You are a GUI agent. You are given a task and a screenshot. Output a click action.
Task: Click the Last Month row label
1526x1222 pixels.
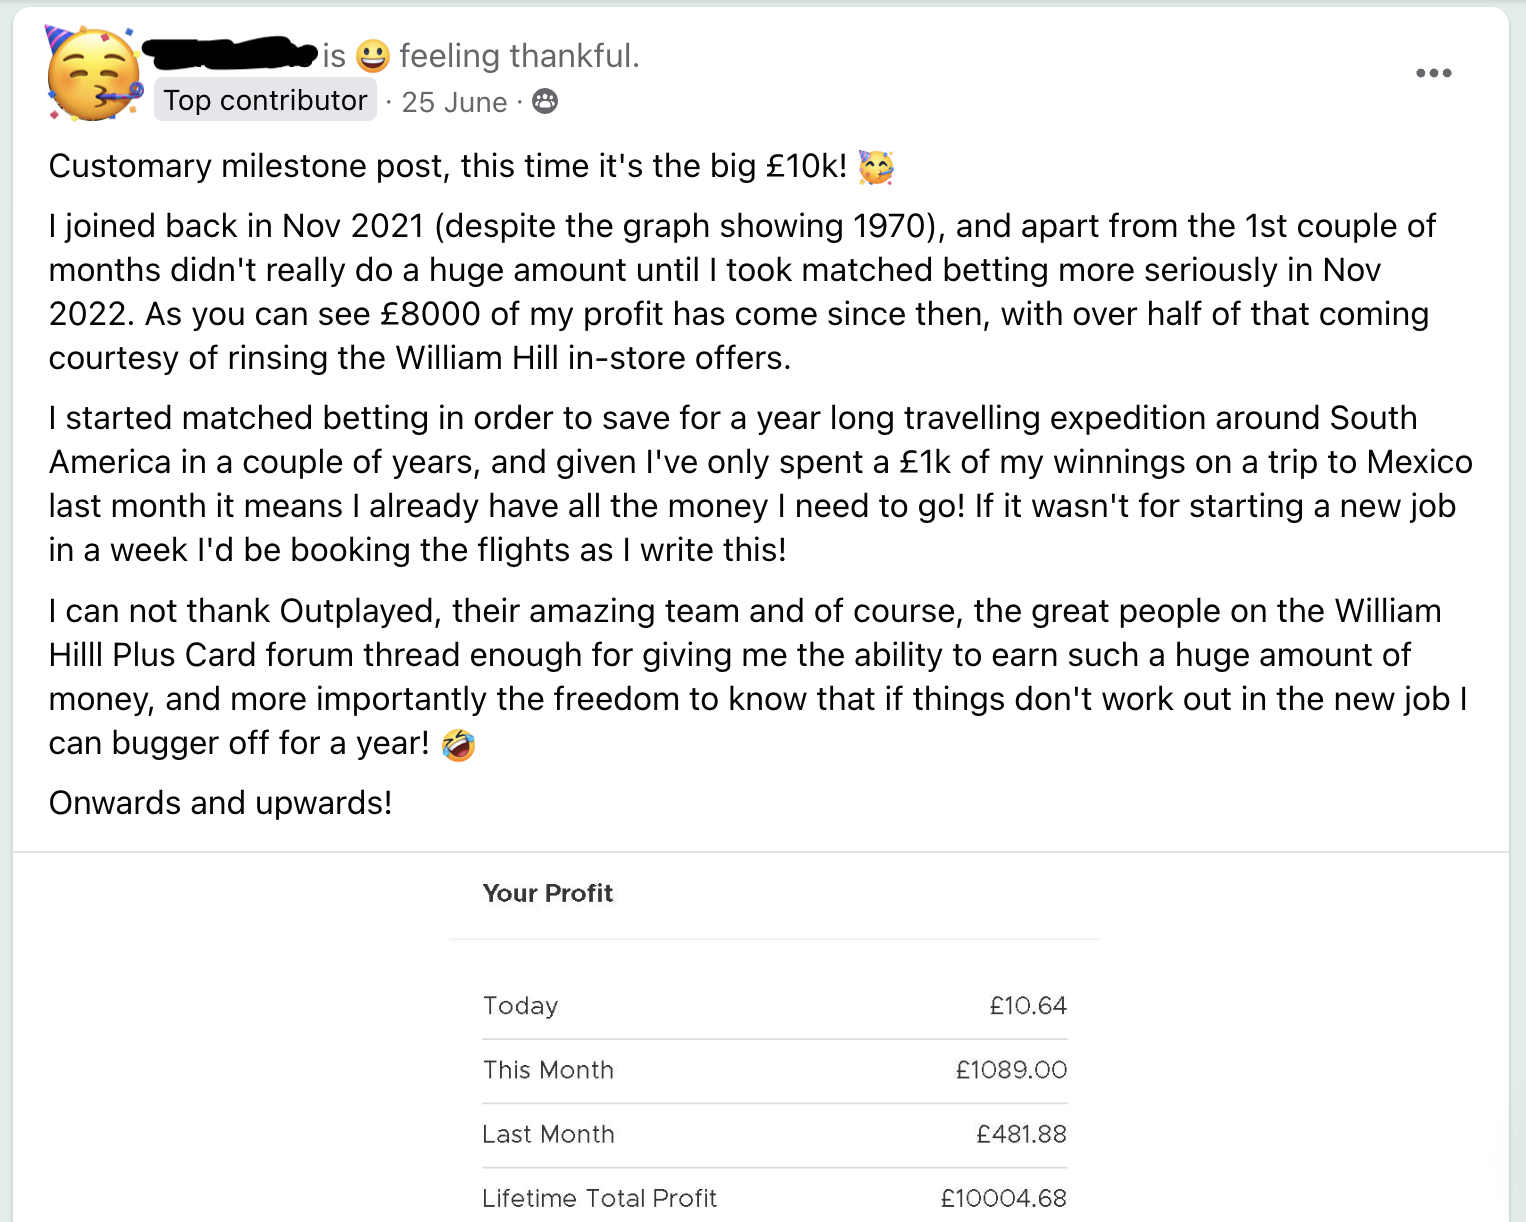(548, 1134)
